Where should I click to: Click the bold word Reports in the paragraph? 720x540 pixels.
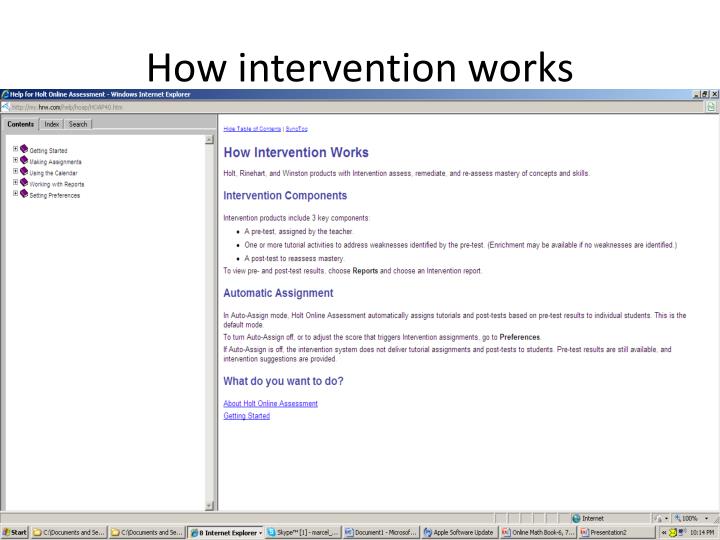coord(365,271)
